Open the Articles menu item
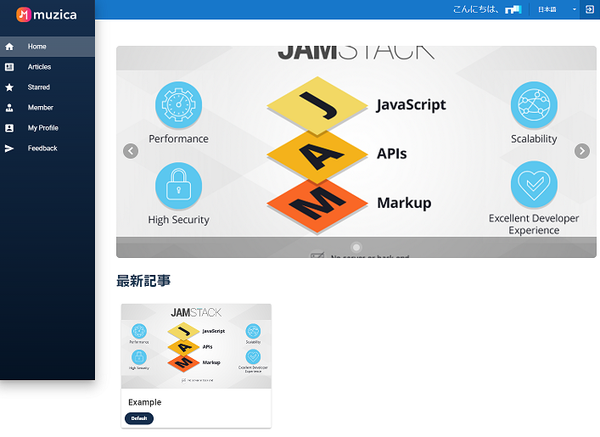600x437 pixels. 47,67
